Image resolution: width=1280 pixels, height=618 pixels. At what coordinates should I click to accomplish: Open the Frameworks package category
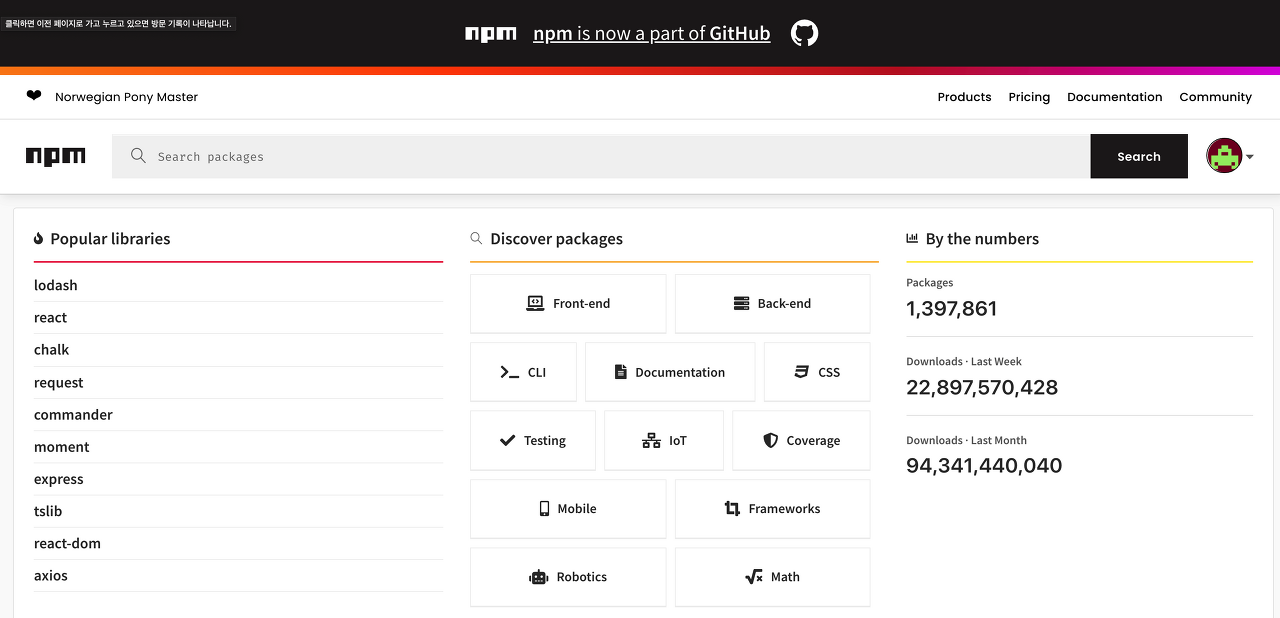(772, 508)
